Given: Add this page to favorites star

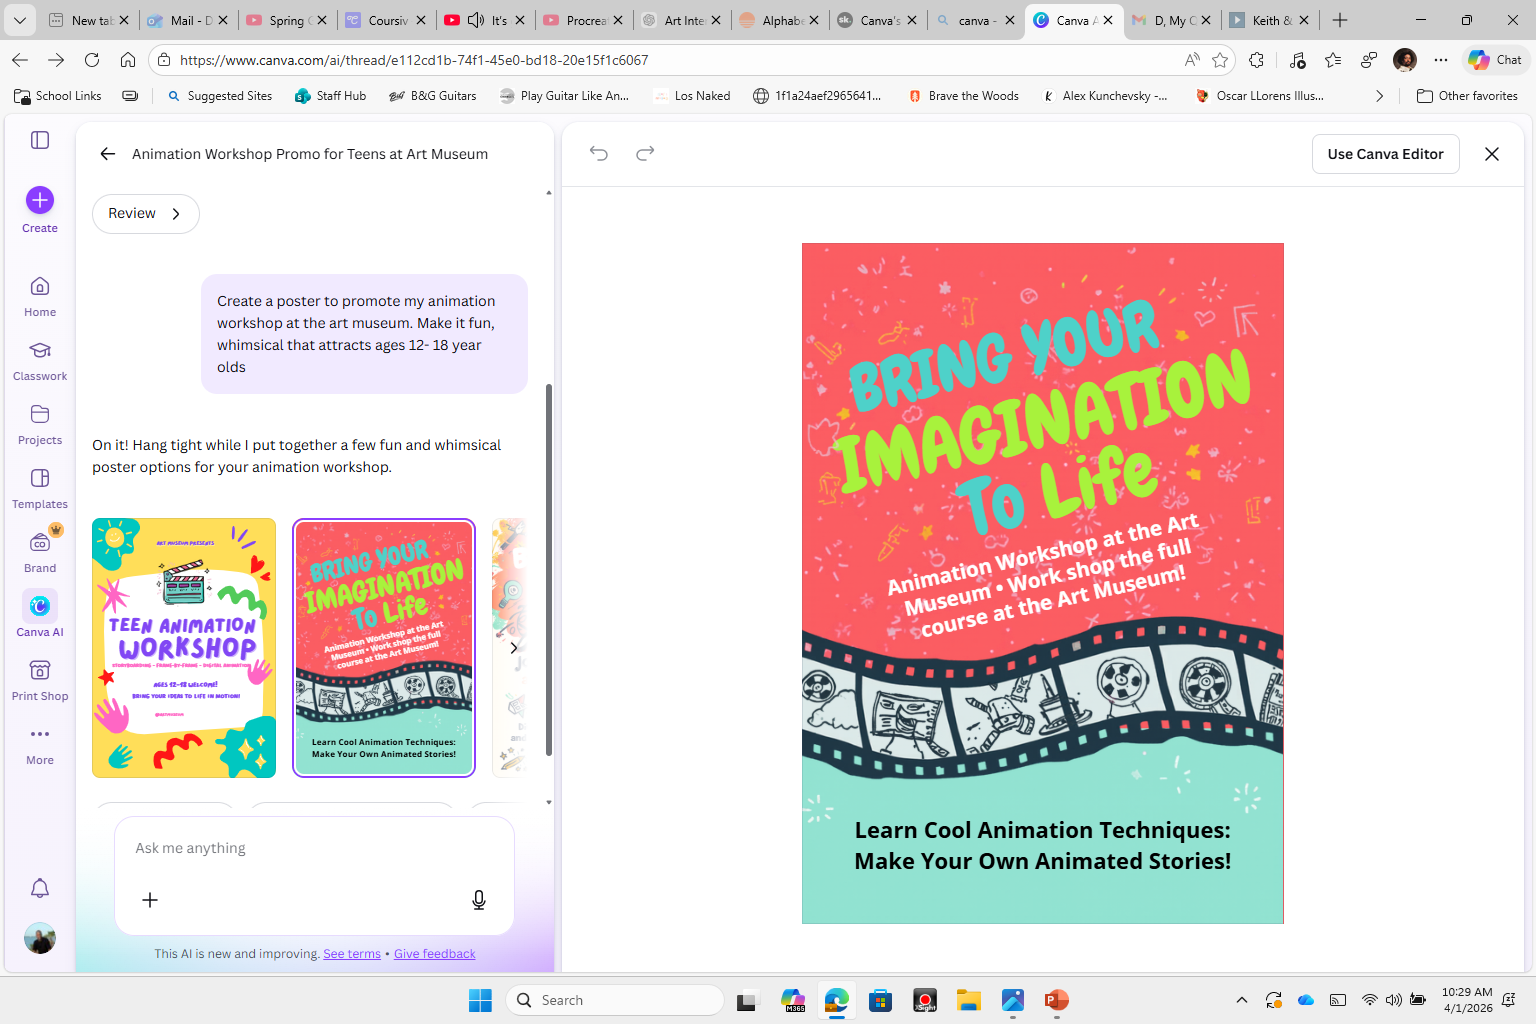Looking at the screenshot, I should point(1220,60).
